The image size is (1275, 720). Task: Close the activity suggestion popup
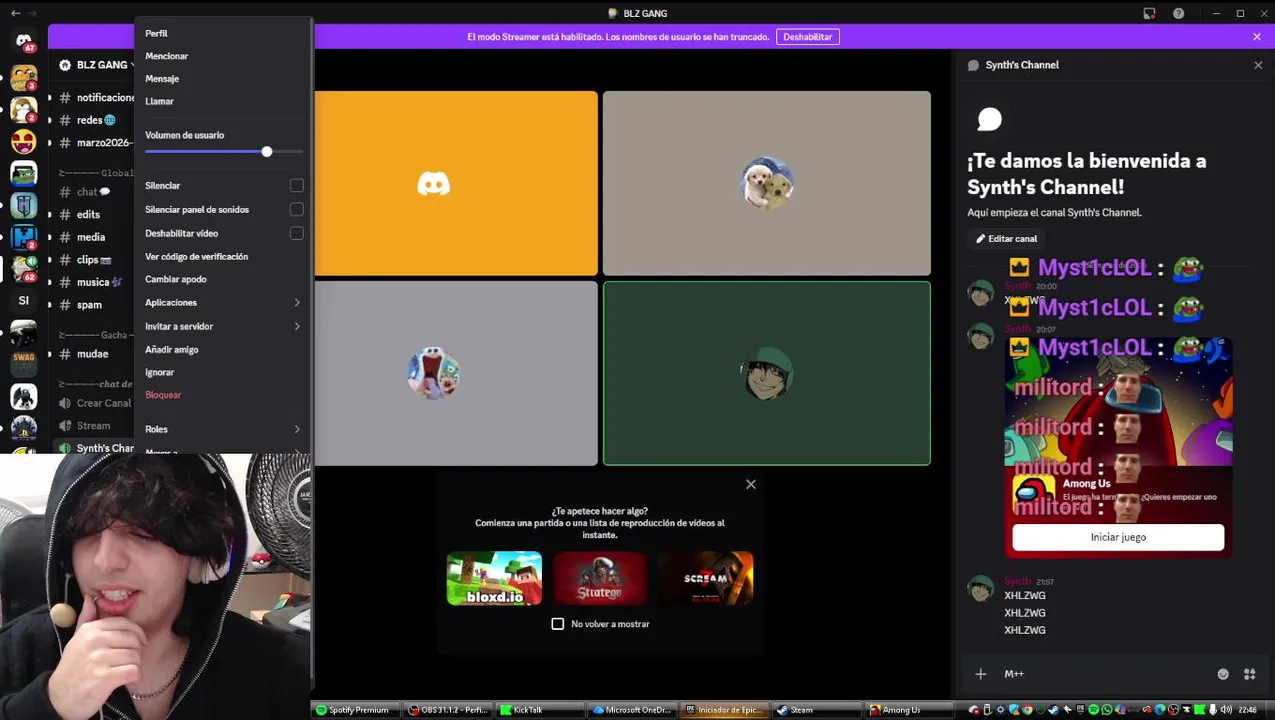coord(751,484)
